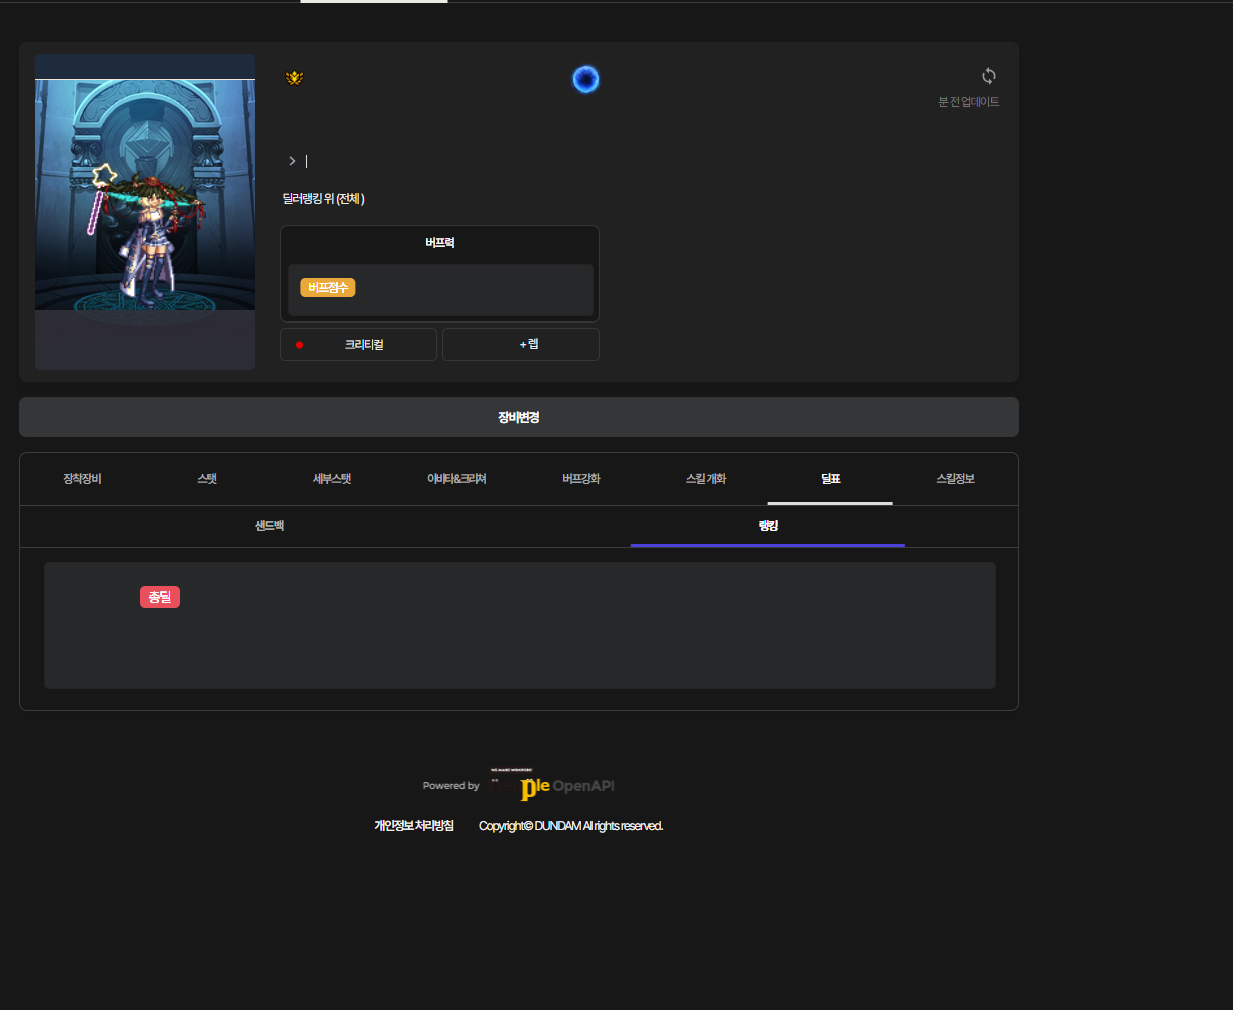Click the blue glowing orb icon

585,79
